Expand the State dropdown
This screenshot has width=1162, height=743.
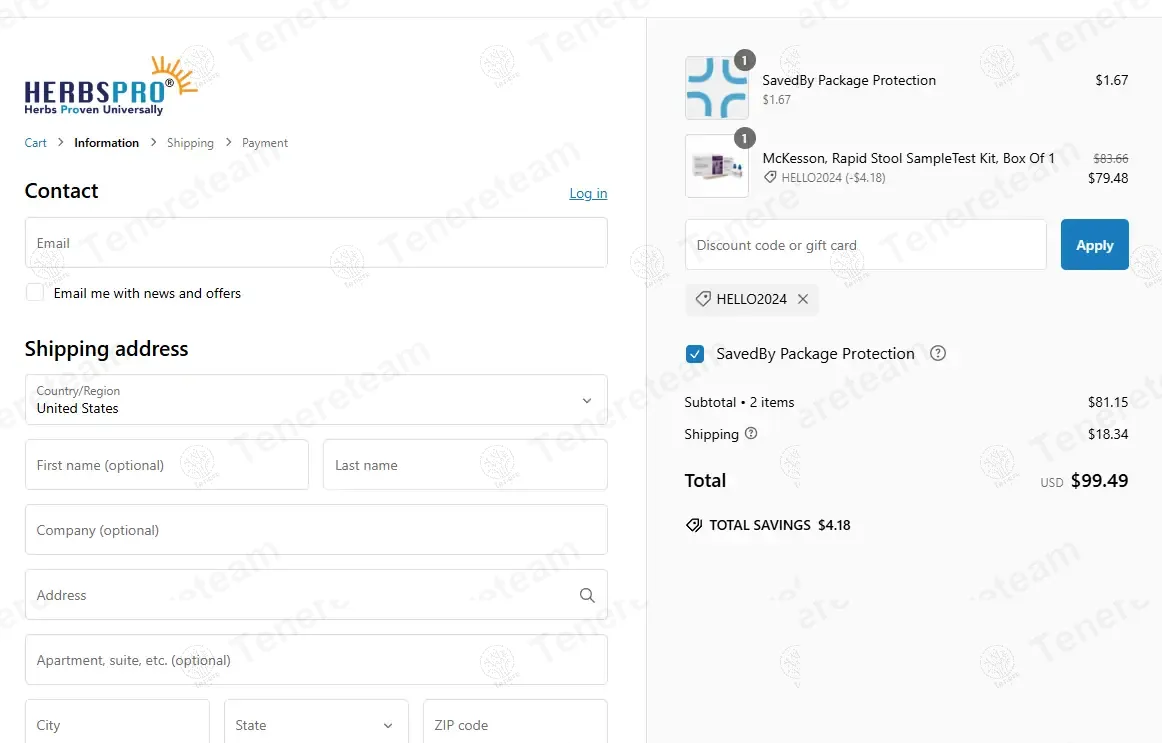[315, 725]
